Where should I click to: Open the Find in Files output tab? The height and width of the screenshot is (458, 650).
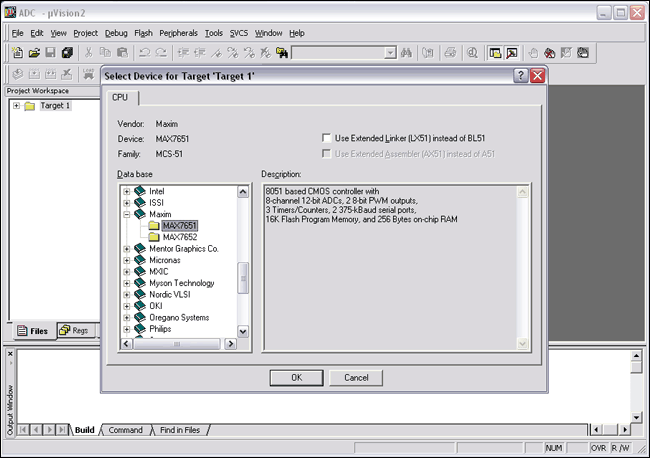(177, 430)
